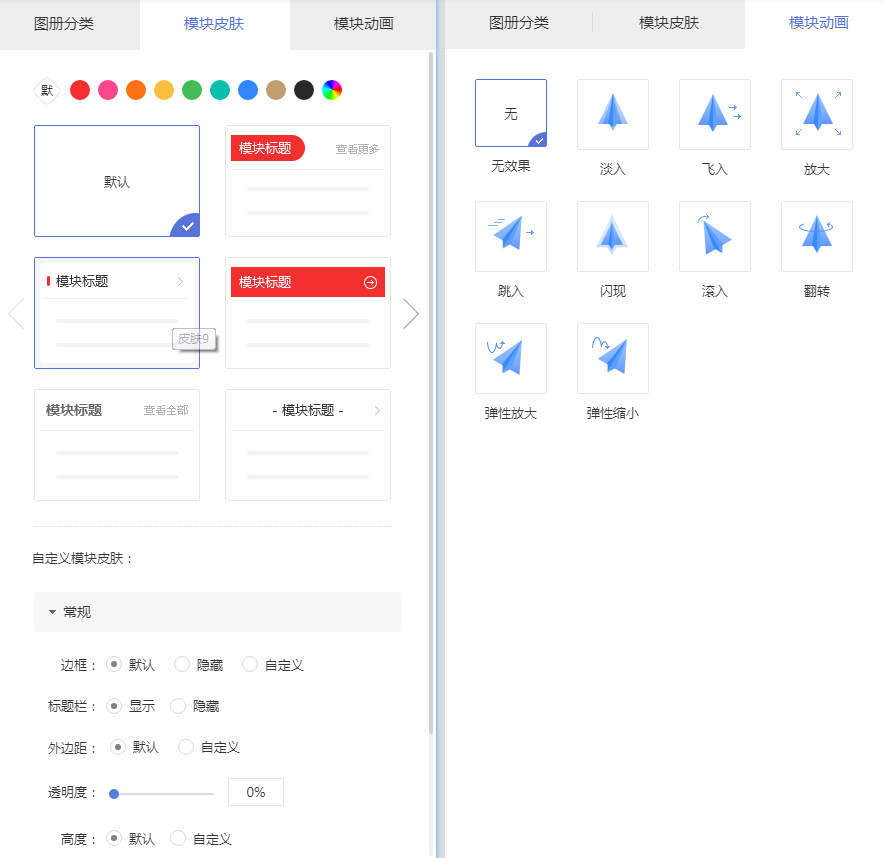Open the left panel's 模块皮肤 tab
Screen dimensions: 884x858
pyautogui.click(x=214, y=24)
